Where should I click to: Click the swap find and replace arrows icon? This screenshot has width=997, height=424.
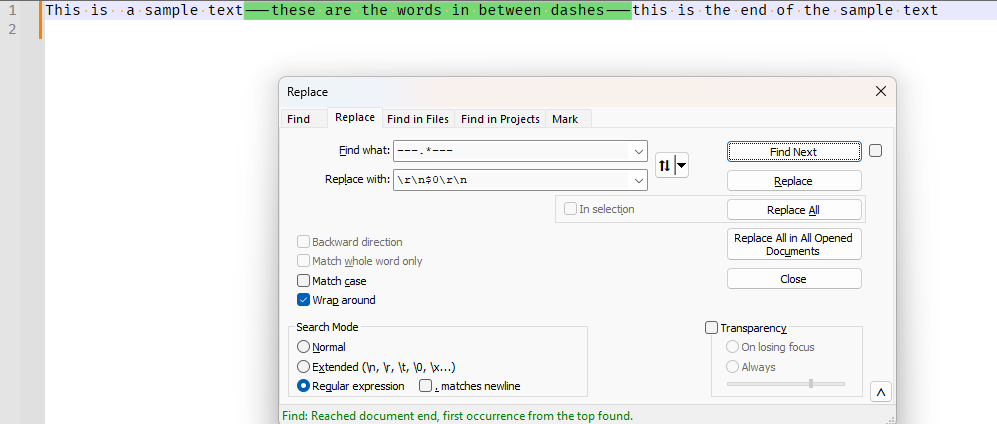click(664, 166)
